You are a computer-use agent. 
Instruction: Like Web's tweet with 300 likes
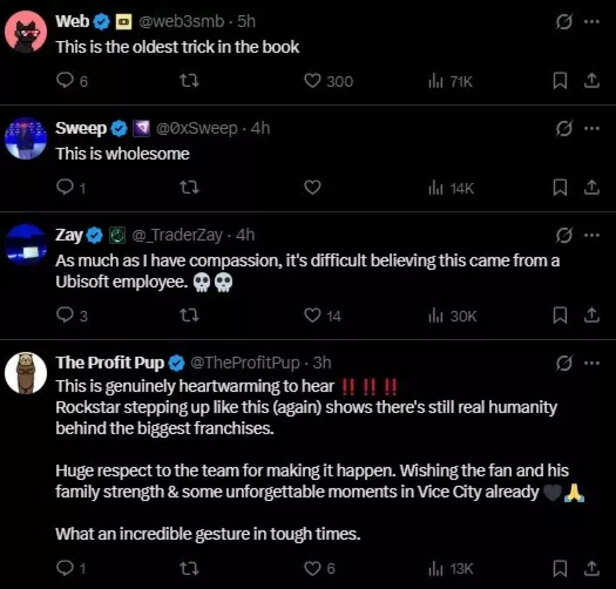tap(311, 81)
